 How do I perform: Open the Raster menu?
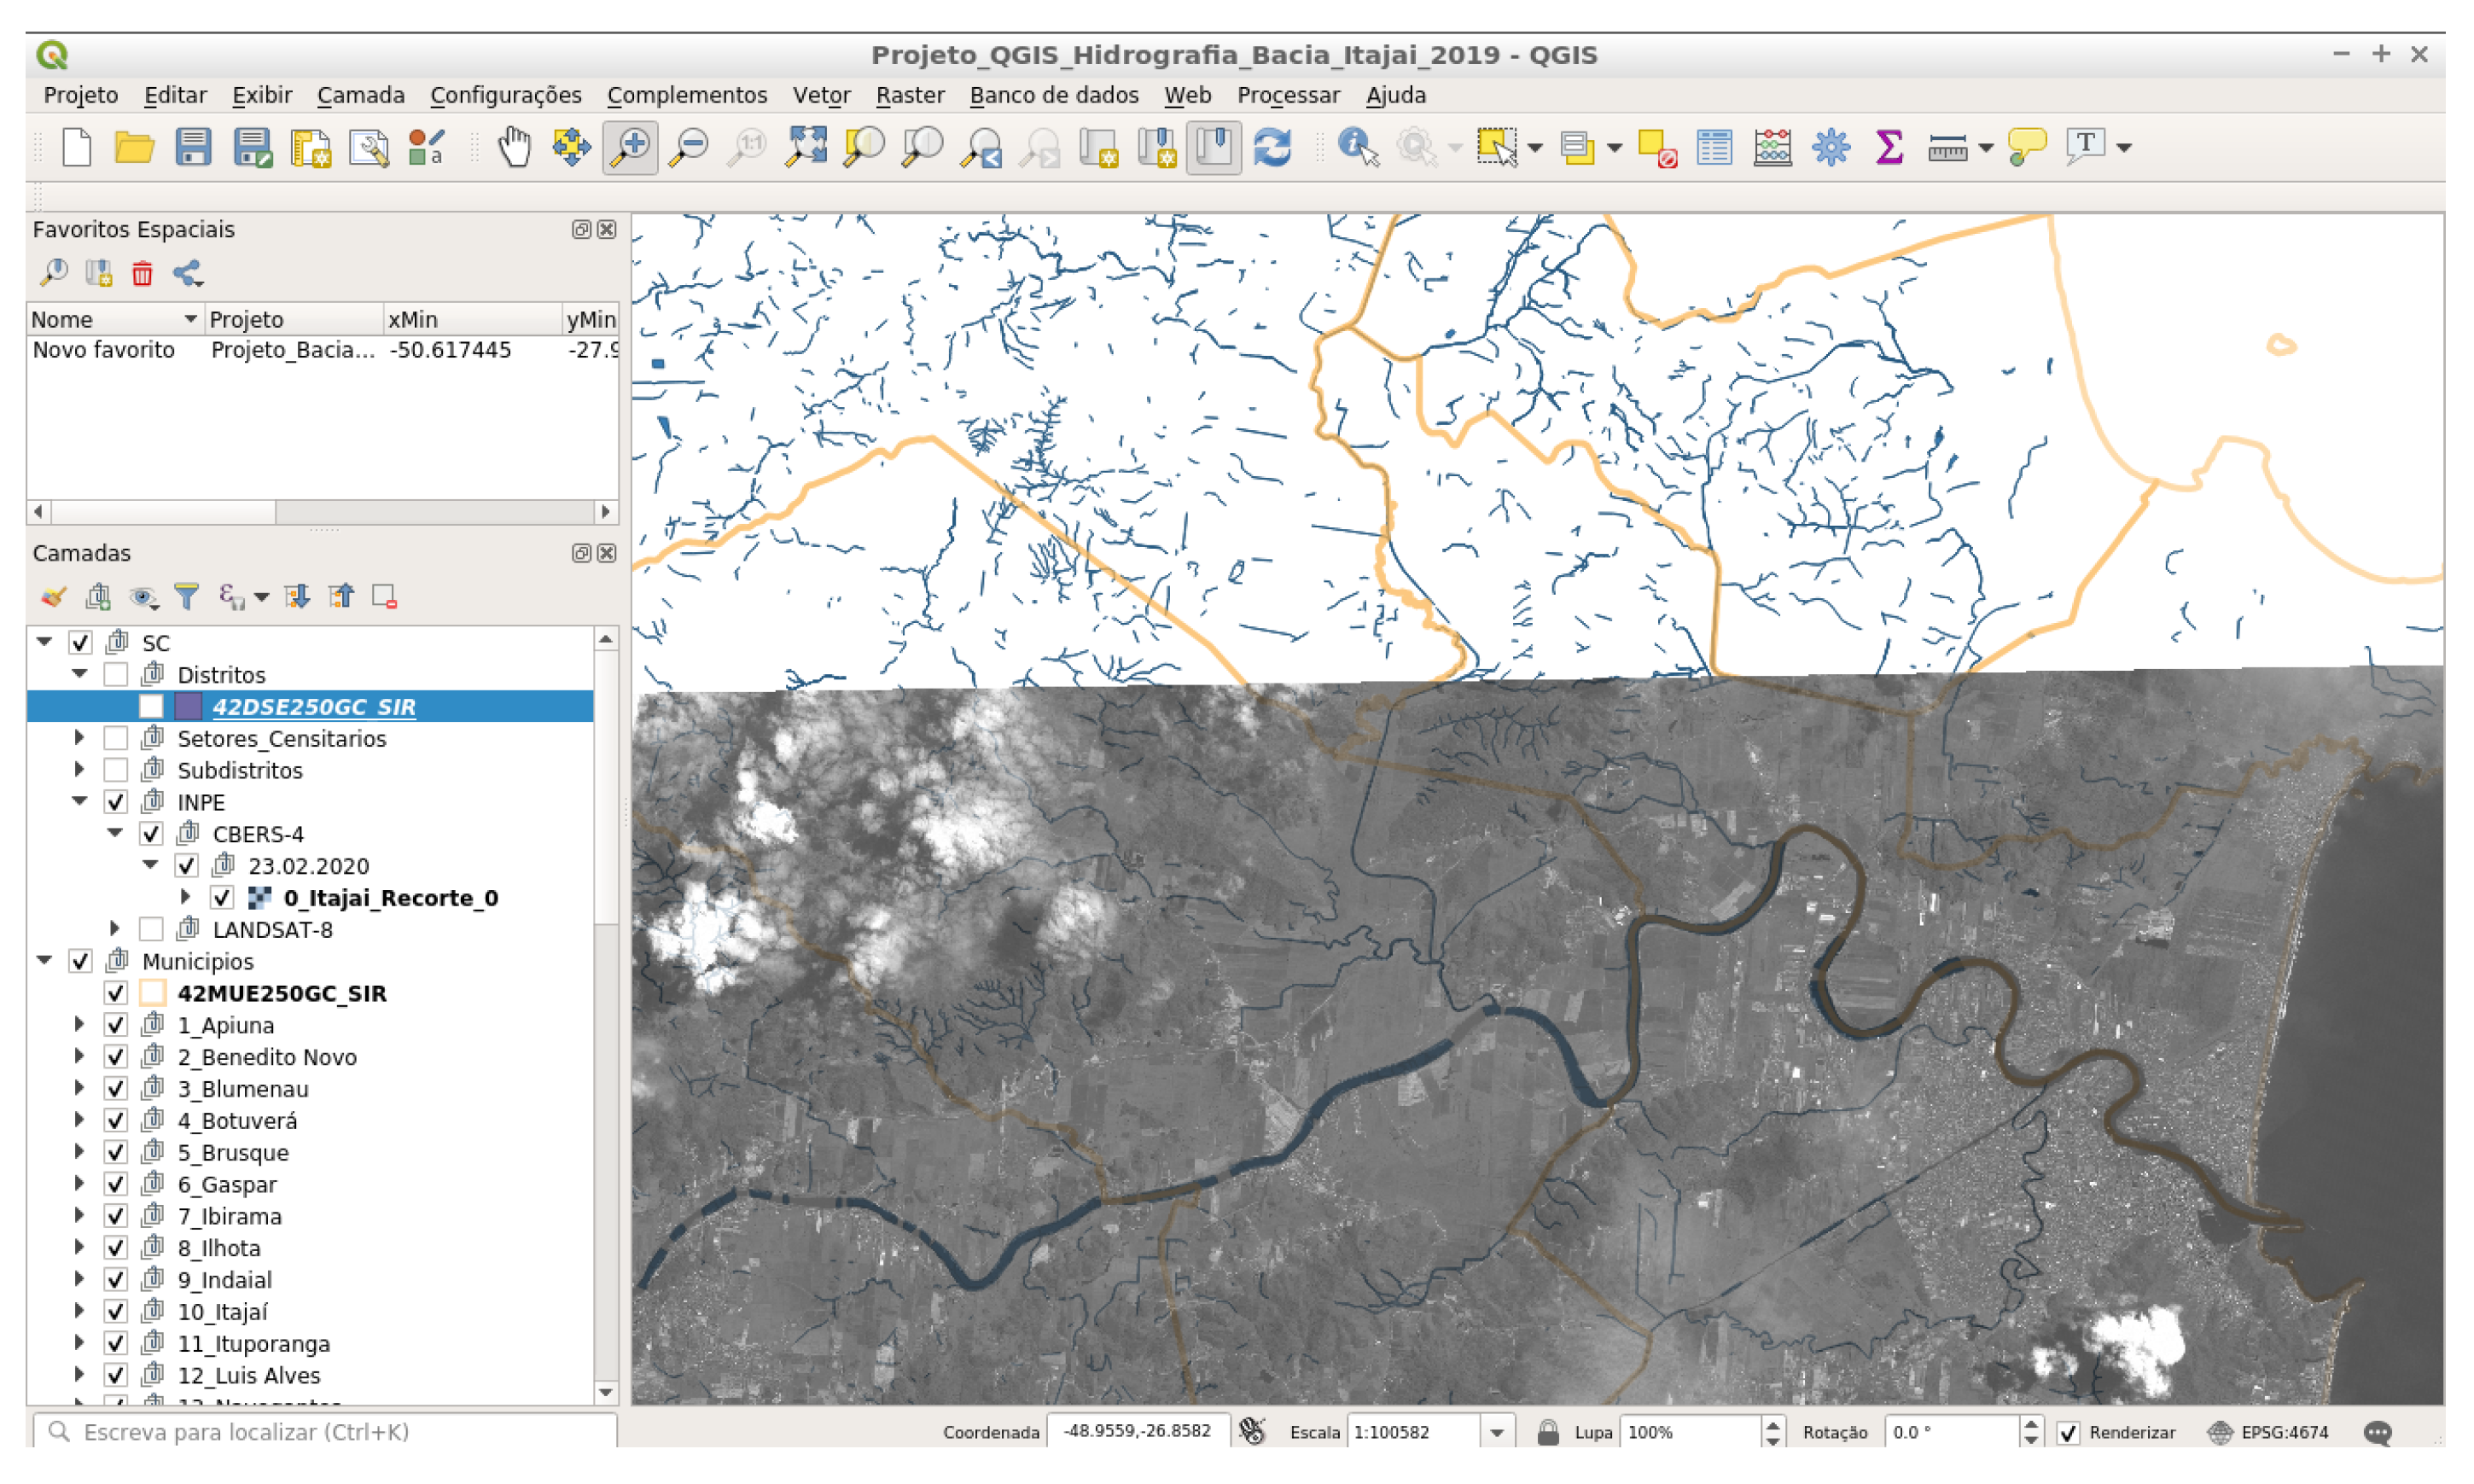pyautogui.click(x=909, y=95)
